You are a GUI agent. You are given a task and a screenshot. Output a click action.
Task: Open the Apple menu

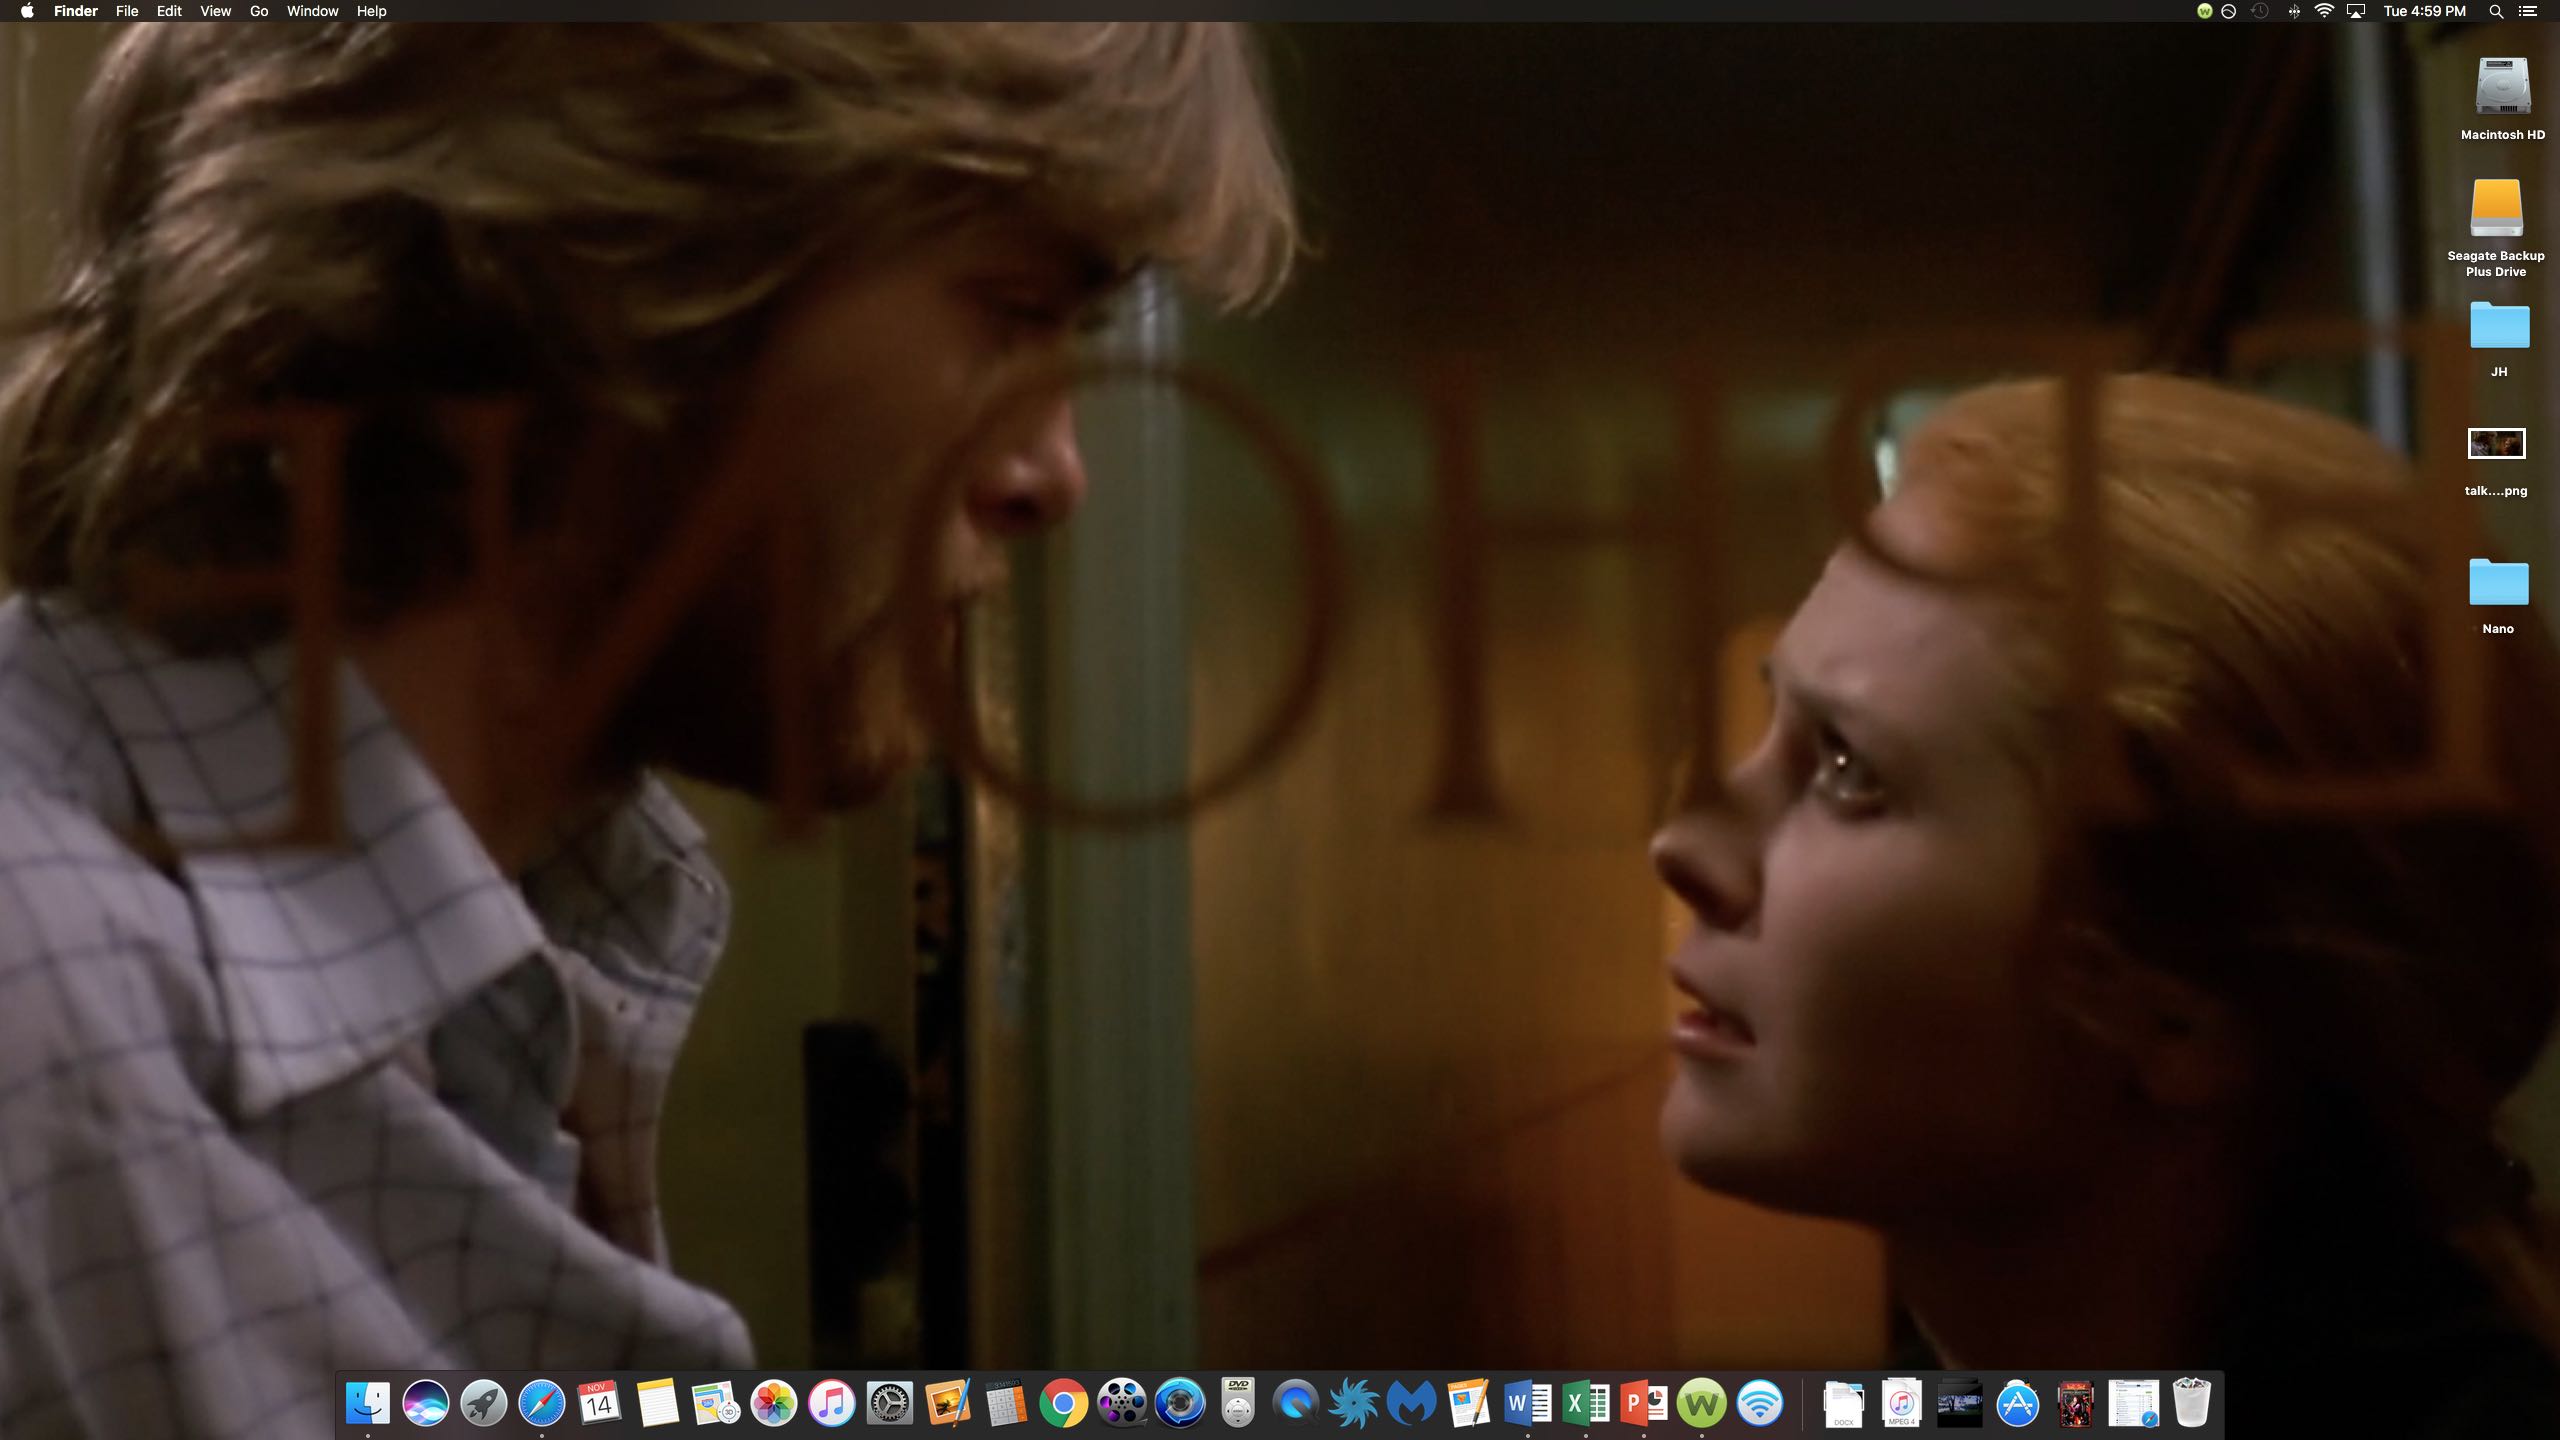coord(27,11)
